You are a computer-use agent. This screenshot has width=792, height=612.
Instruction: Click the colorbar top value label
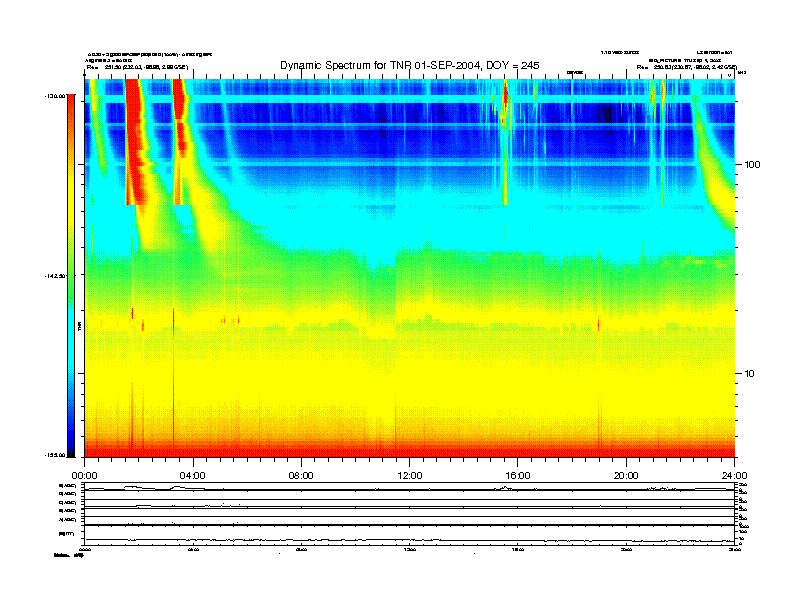55,95
